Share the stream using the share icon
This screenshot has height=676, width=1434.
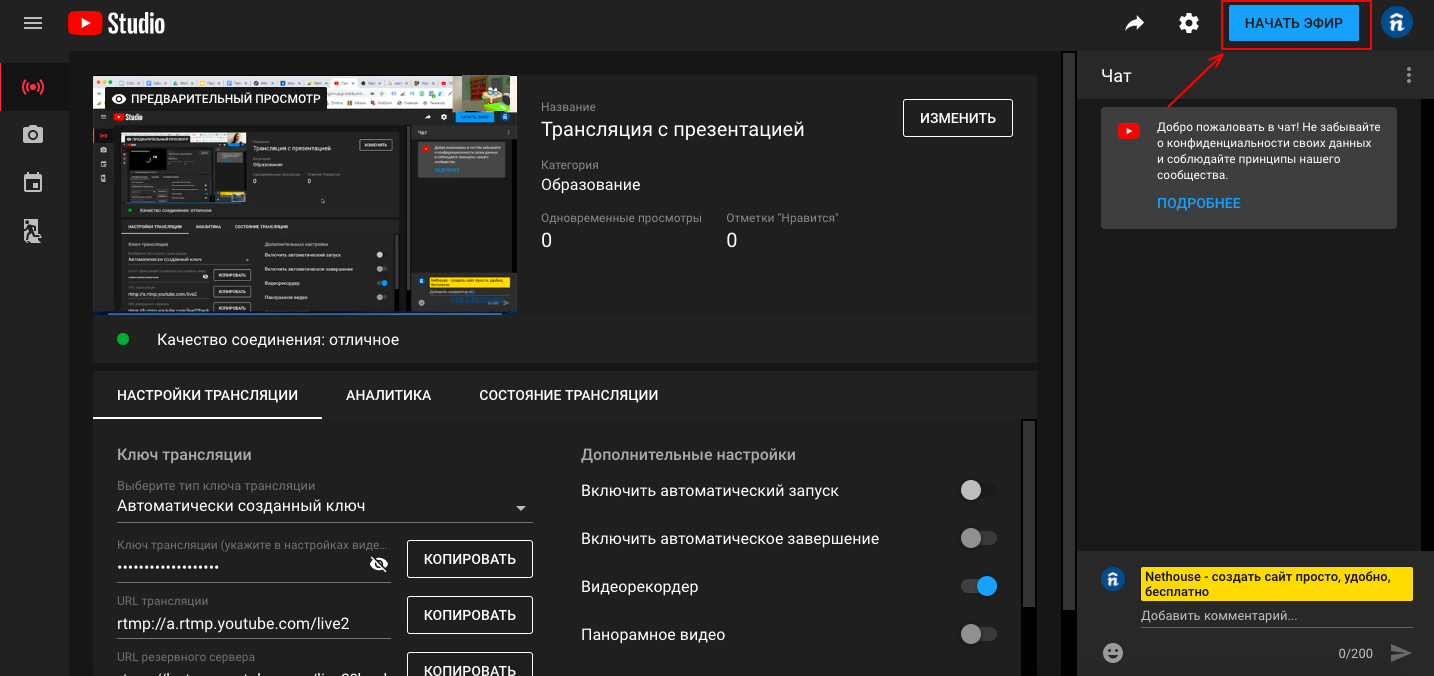coord(1134,22)
